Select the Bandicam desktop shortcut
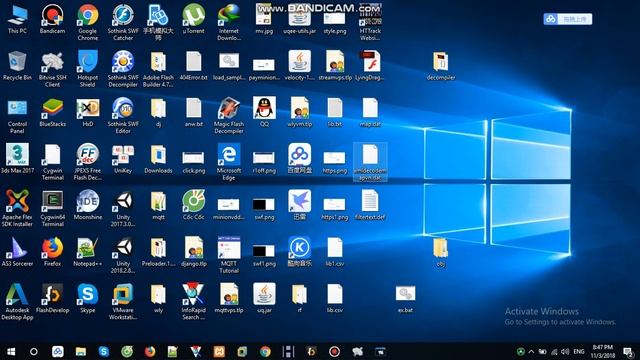Image resolution: width=640 pixels, height=360 pixels. coord(52,19)
